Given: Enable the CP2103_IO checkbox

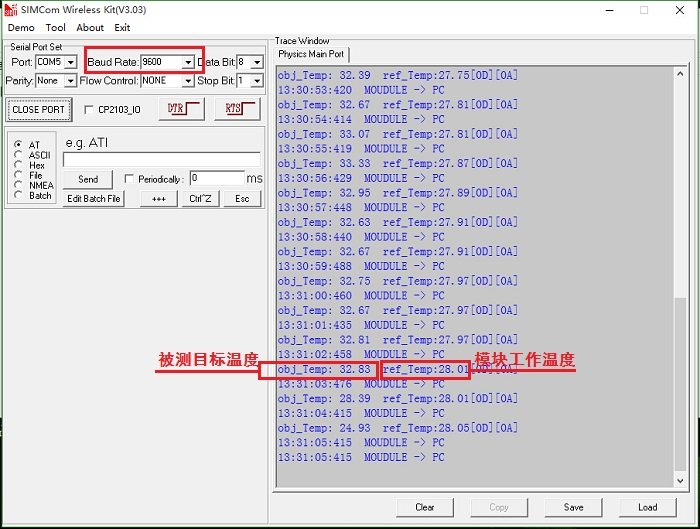Looking at the screenshot, I should [89, 109].
